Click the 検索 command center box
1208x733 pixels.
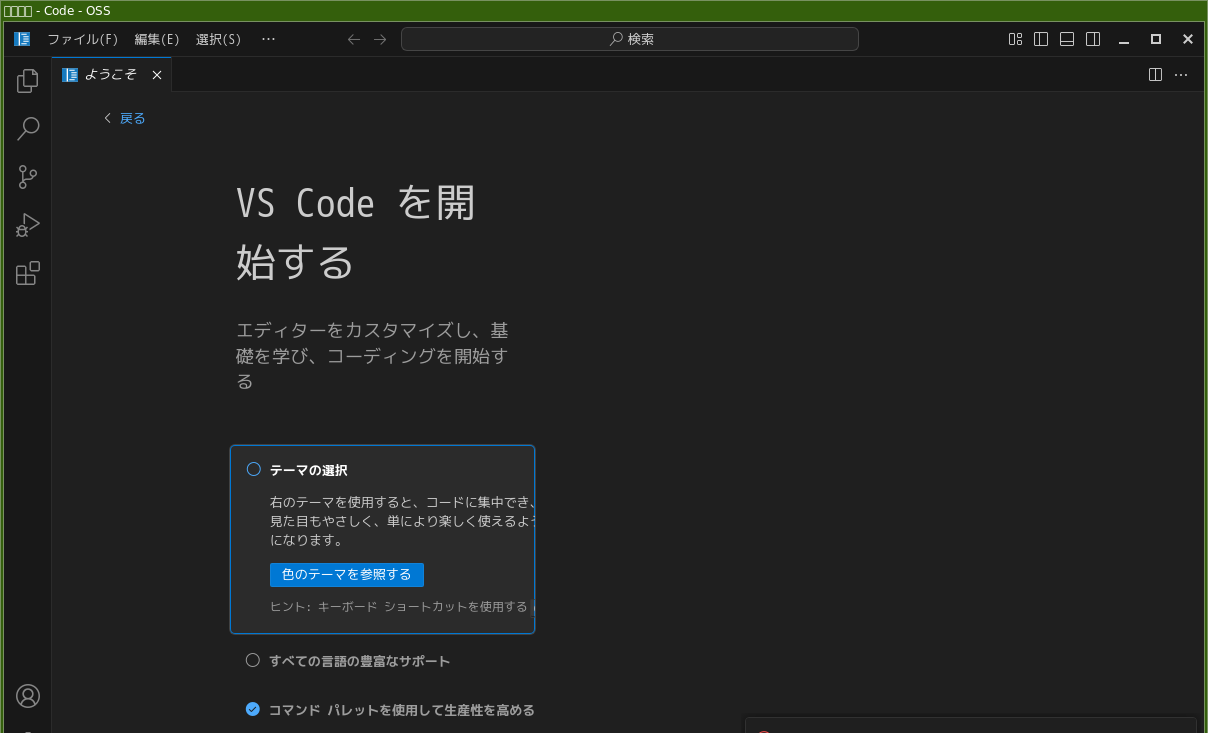[x=630, y=39]
